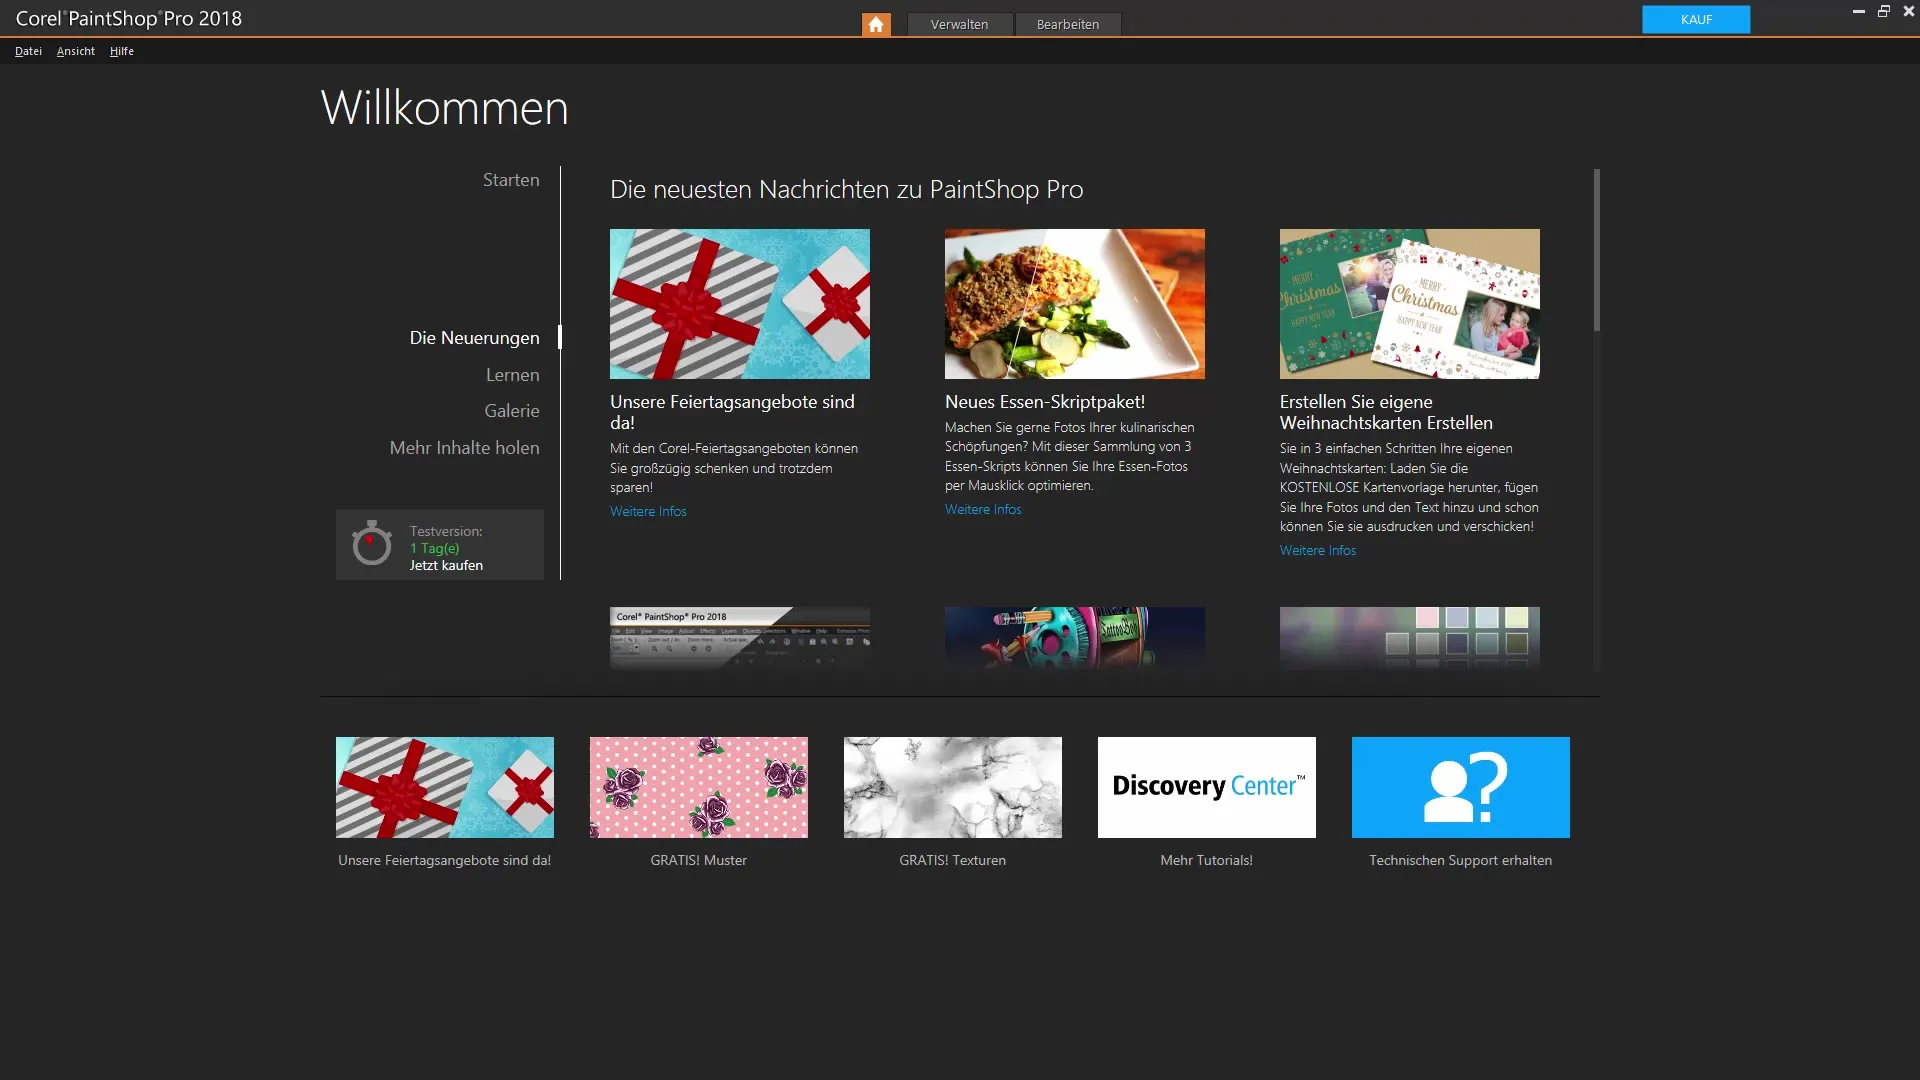Select Galerie in the sidebar
Screen dimensions: 1920x1080
pyautogui.click(x=512, y=411)
